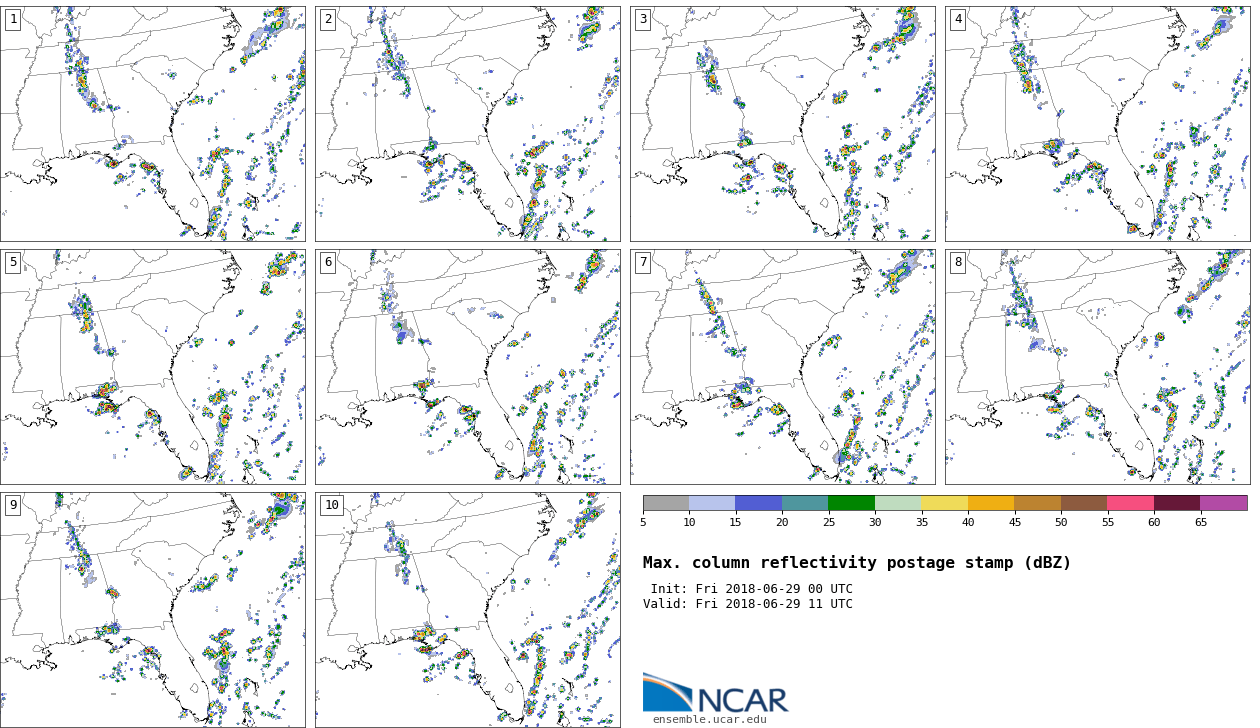Viewport: 1260px width, 728px height.
Task: Click the number 6 panel label
Action: pyautogui.click(x=328, y=263)
